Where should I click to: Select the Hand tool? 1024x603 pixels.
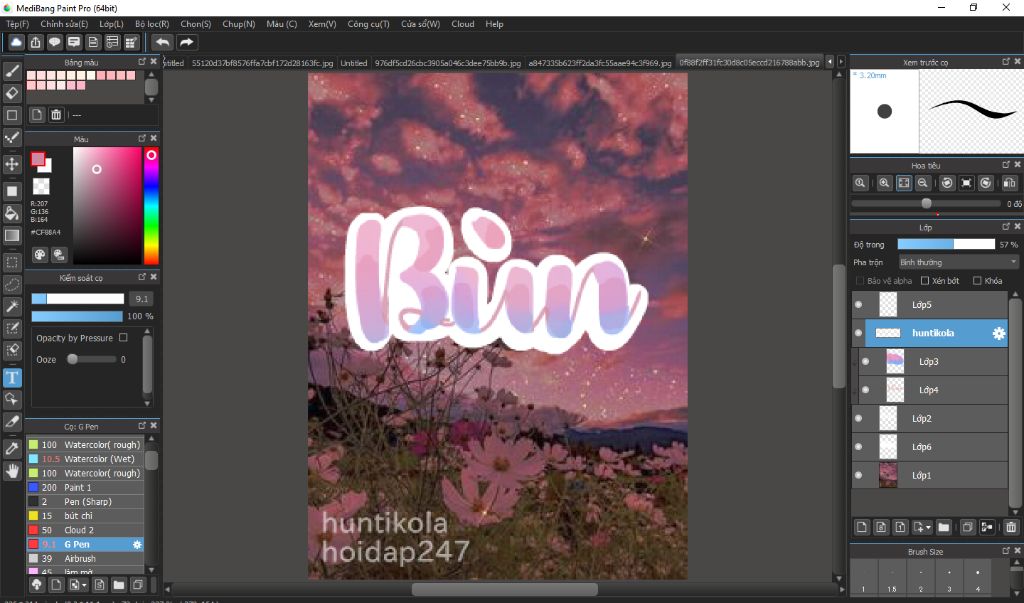pos(12,470)
